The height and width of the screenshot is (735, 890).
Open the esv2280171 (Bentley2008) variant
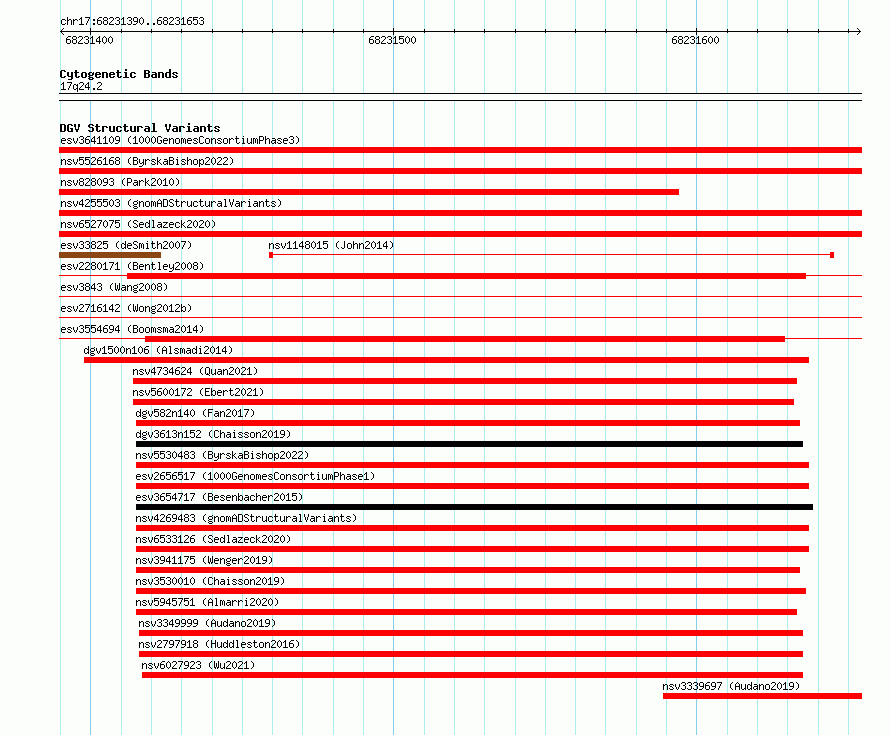coord(132,266)
